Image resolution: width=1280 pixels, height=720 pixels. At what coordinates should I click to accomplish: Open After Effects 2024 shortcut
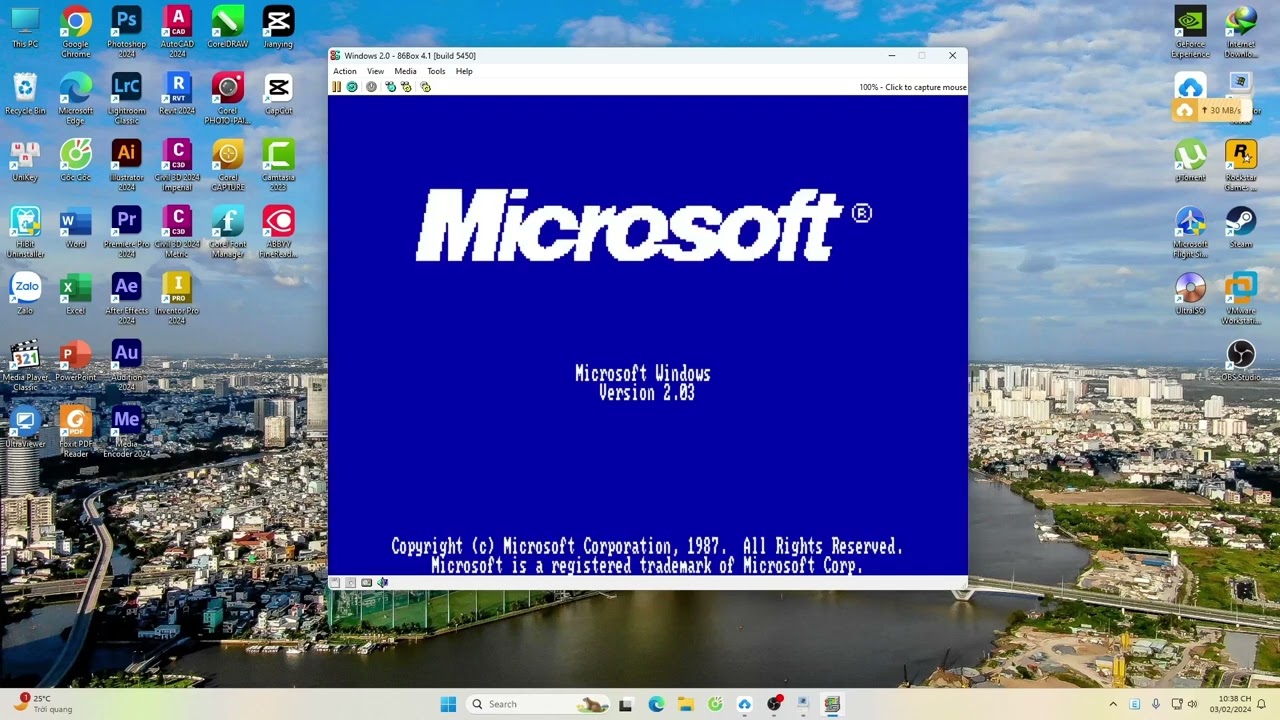[126, 298]
